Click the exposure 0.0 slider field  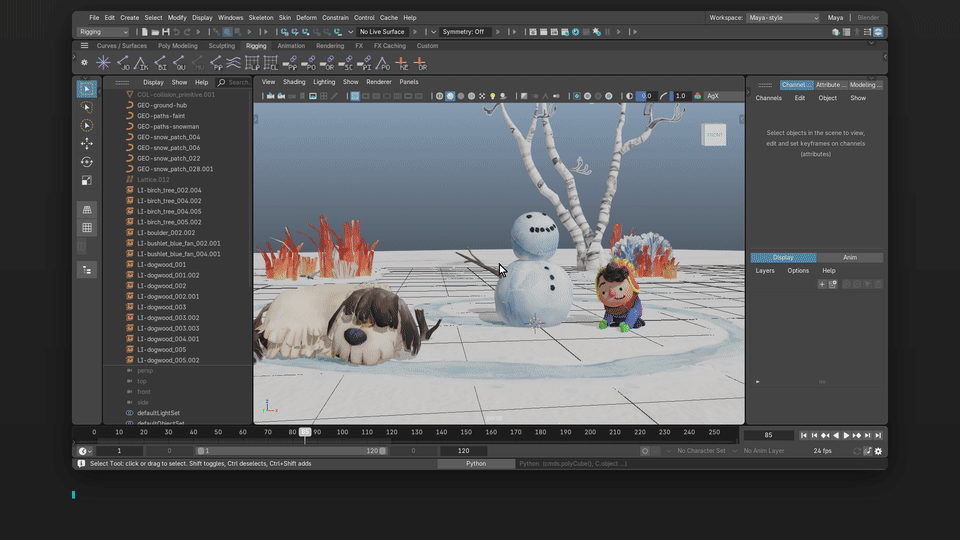tap(646, 96)
